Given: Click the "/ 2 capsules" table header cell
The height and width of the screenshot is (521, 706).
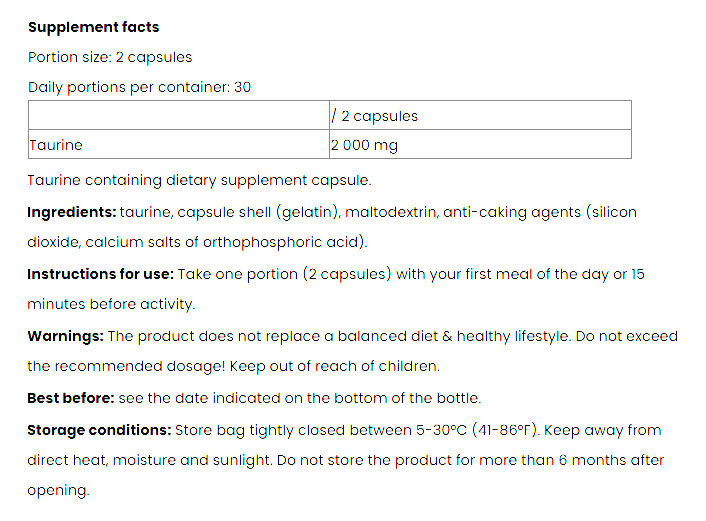Looking at the screenshot, I should coord(374,116).
